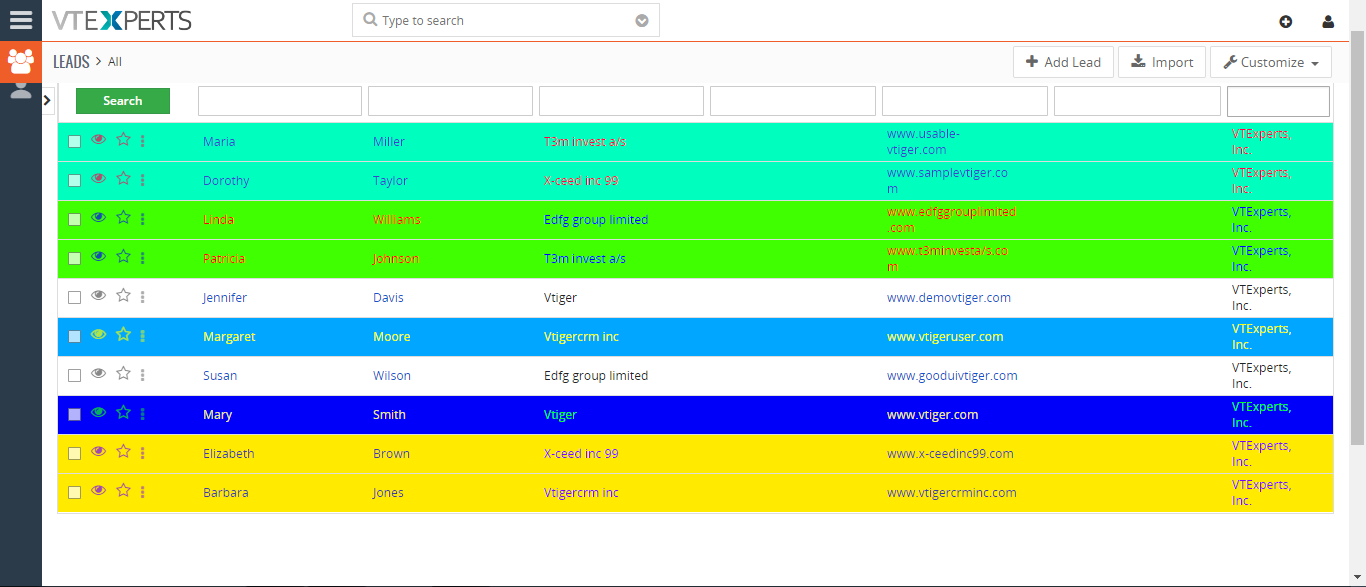Click the green Search button
The image size is (1366, 587).
click(x=123, y=101)
